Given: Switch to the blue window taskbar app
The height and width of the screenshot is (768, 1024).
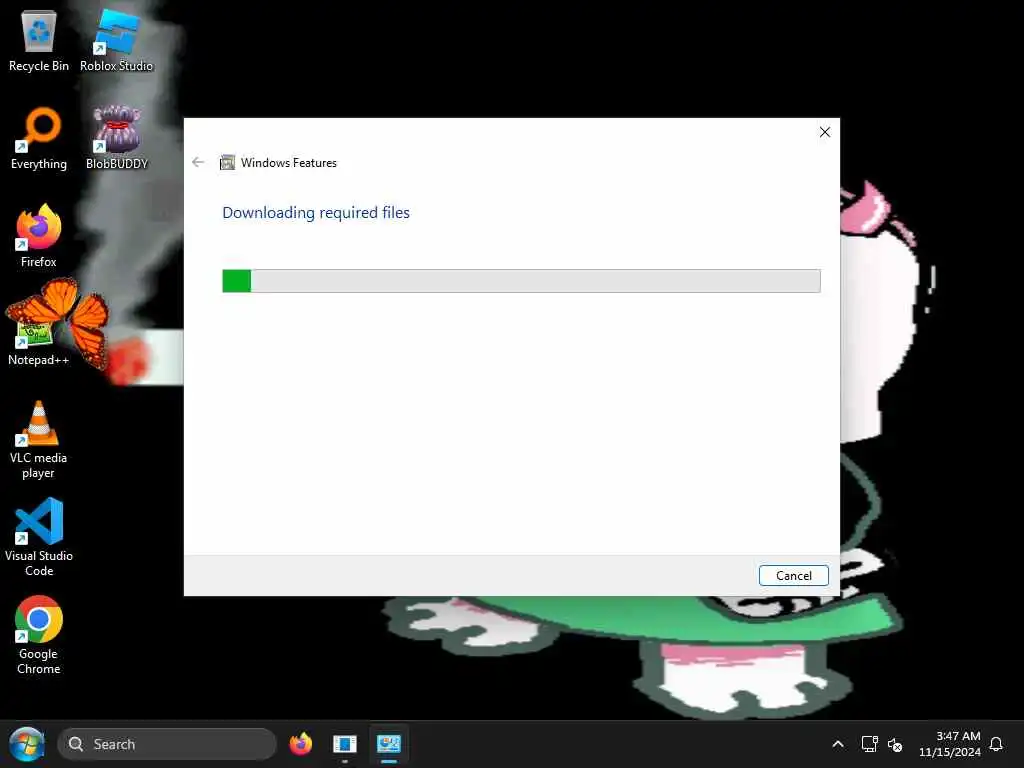Looking at the screenshot, I should click(345, 744).
